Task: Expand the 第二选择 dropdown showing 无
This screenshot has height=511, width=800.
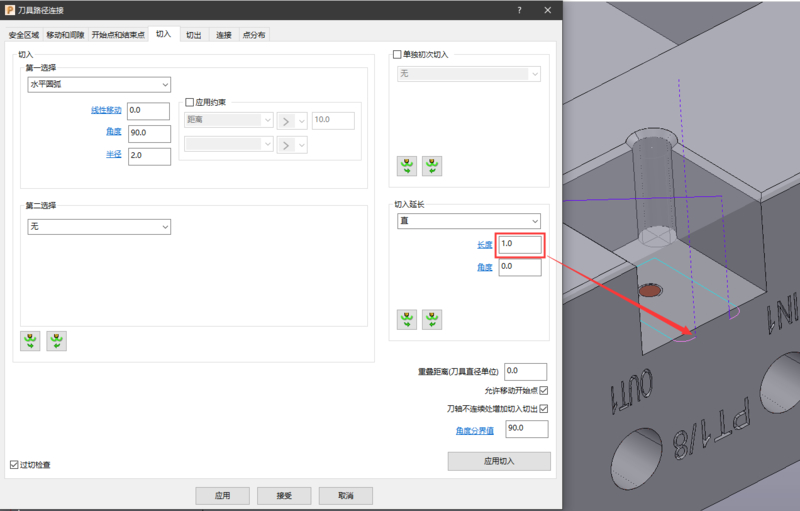Action: 99,227
